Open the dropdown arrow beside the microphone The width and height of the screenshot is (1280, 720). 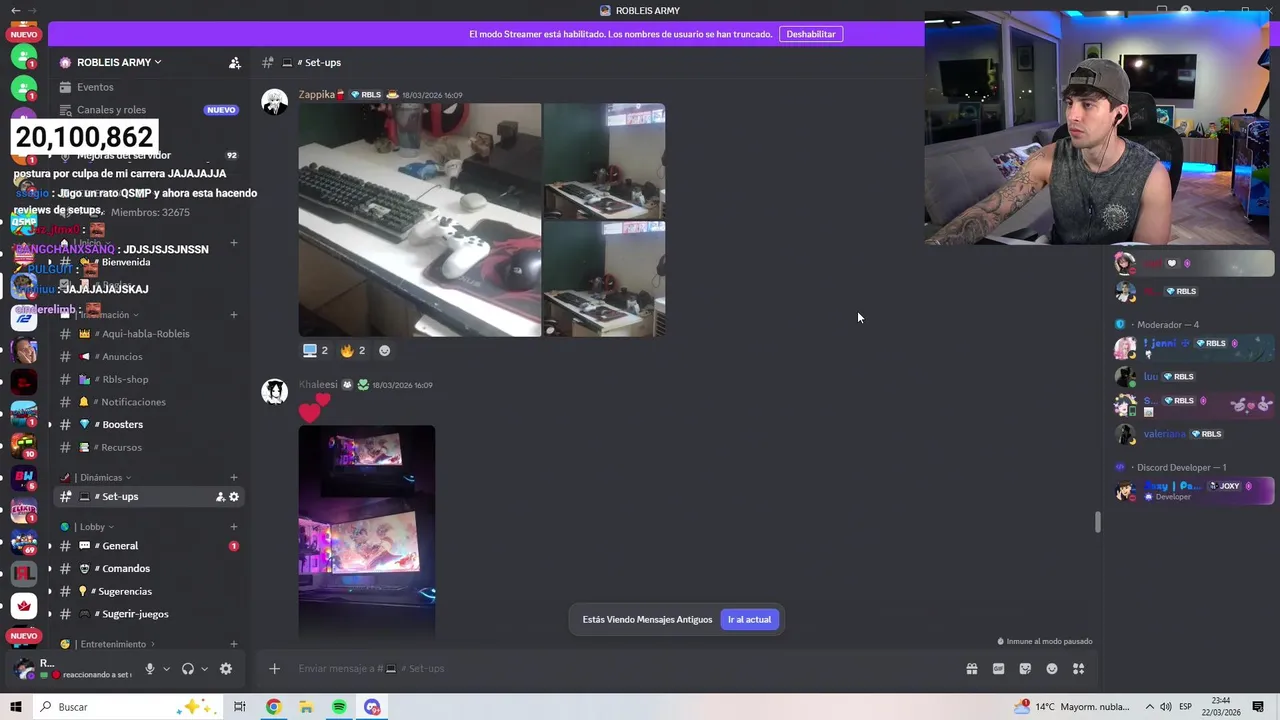(166, 669)
